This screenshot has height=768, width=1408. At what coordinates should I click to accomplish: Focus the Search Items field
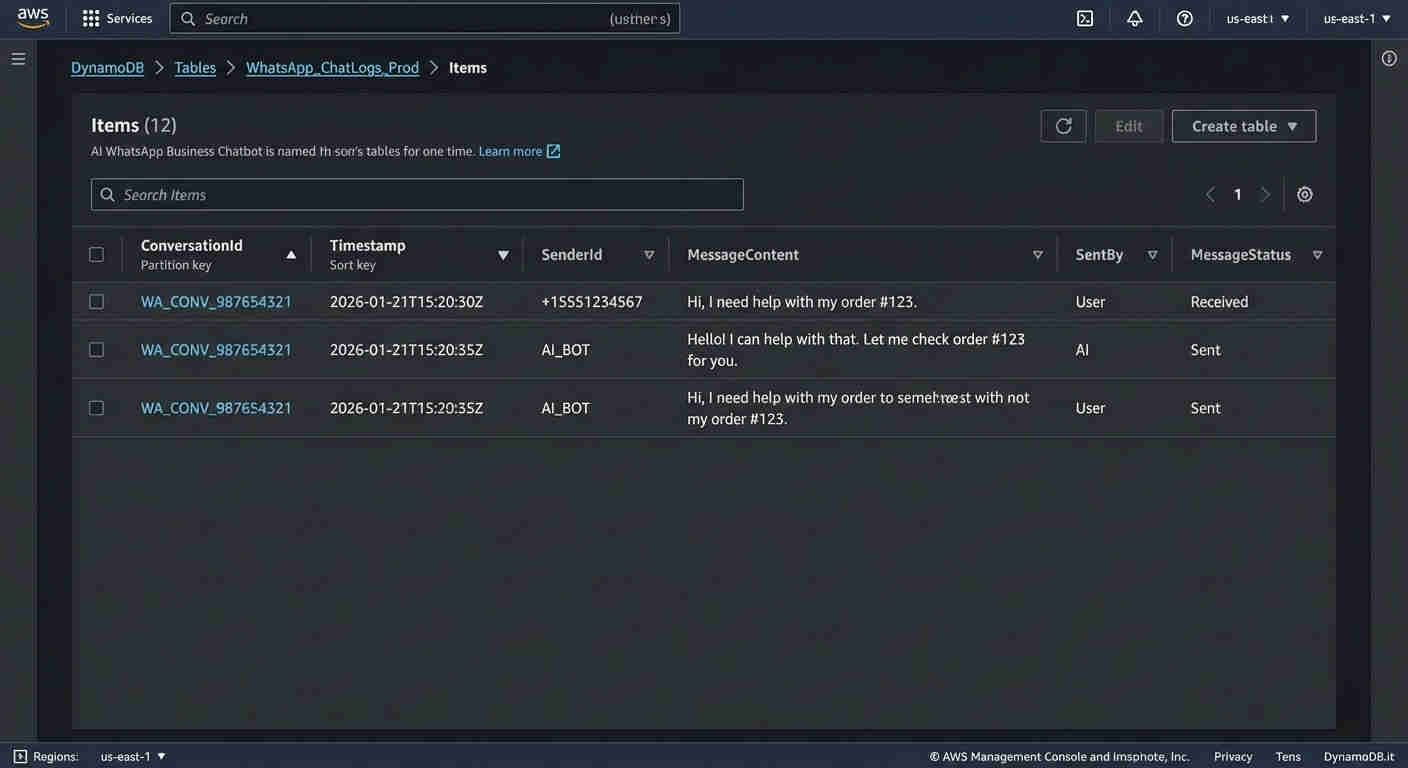pyautogui.click(x=417, y=195)
